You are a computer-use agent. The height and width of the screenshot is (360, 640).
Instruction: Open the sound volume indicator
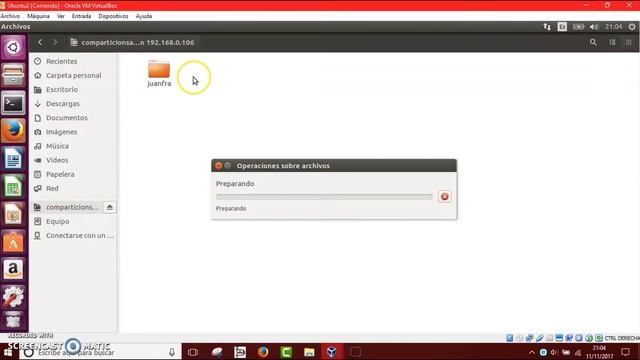pyautogui.click(x=594, y=27)
